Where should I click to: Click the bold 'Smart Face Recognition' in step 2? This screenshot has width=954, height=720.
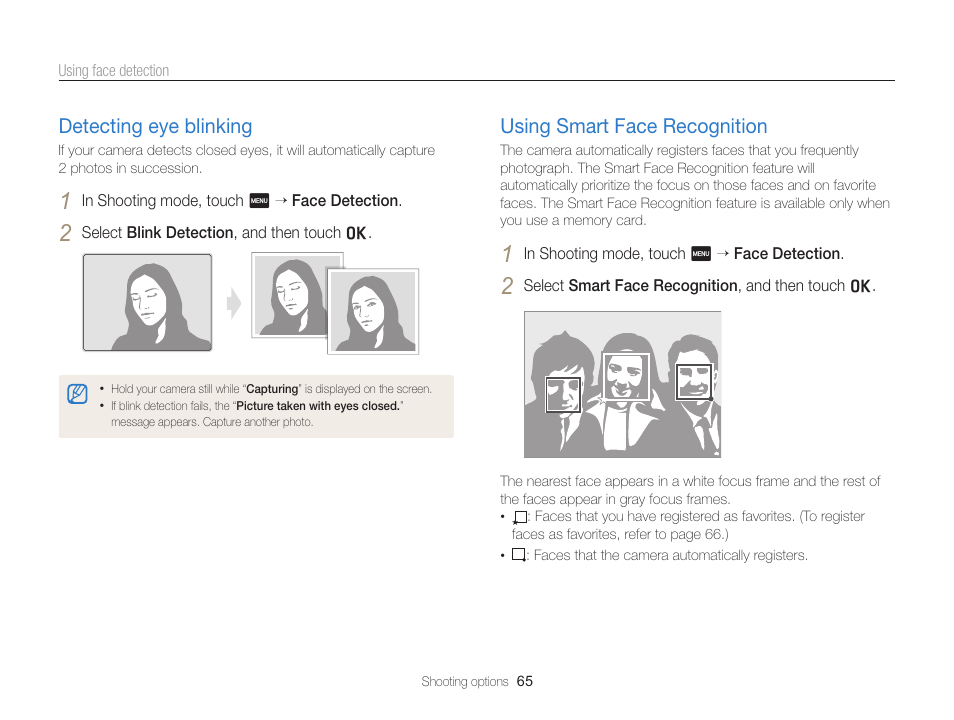[x=653, y=286]
